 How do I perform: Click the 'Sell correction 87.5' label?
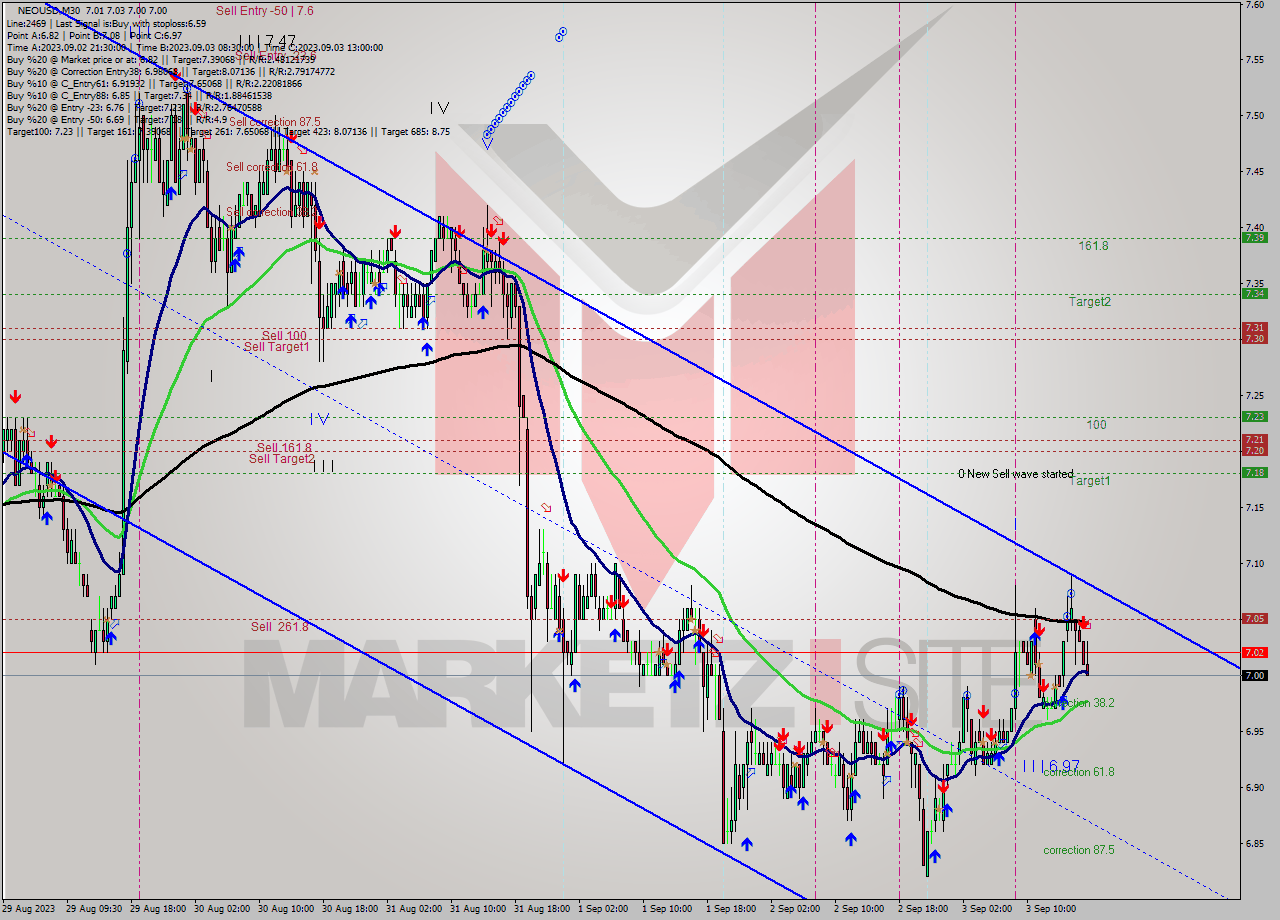274,122
